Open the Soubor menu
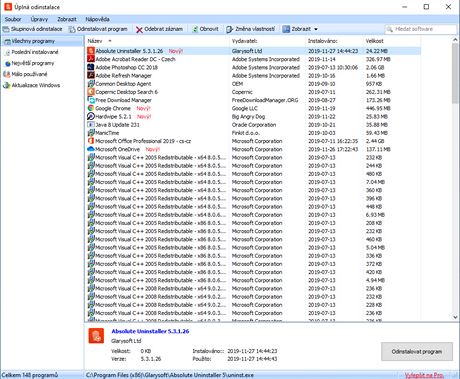 coord(13,19)
